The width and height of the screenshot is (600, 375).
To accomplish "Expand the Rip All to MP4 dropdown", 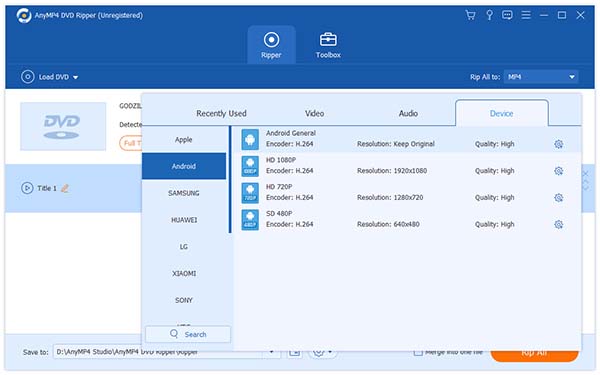I will (541, 77).
